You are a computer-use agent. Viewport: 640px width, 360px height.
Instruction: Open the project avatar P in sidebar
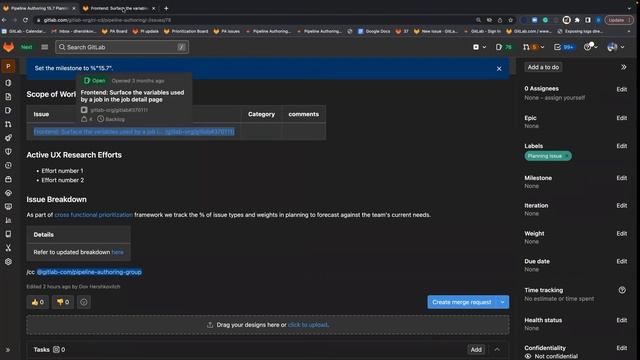tap(8, 67)
